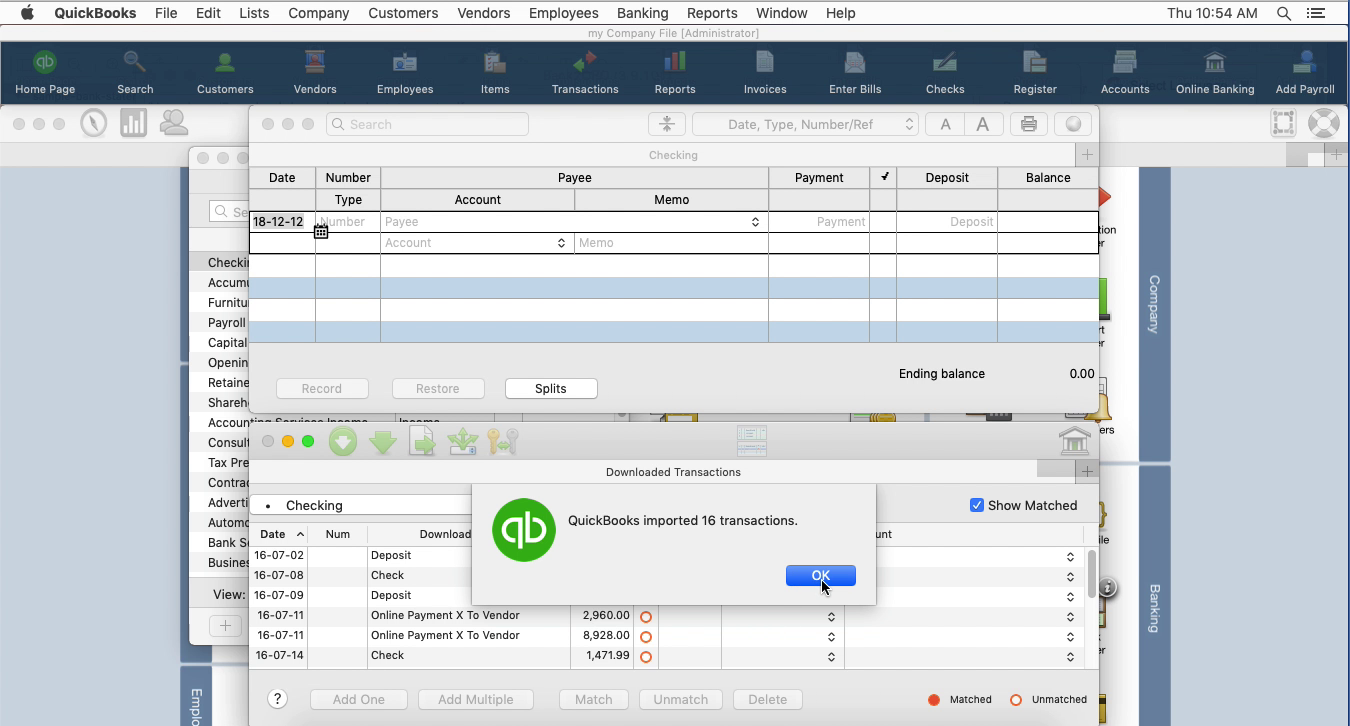Viewport: 1350px width, 726px height.
Task: Click the collapse rows icon in Checking register
Action: point(666,124)
